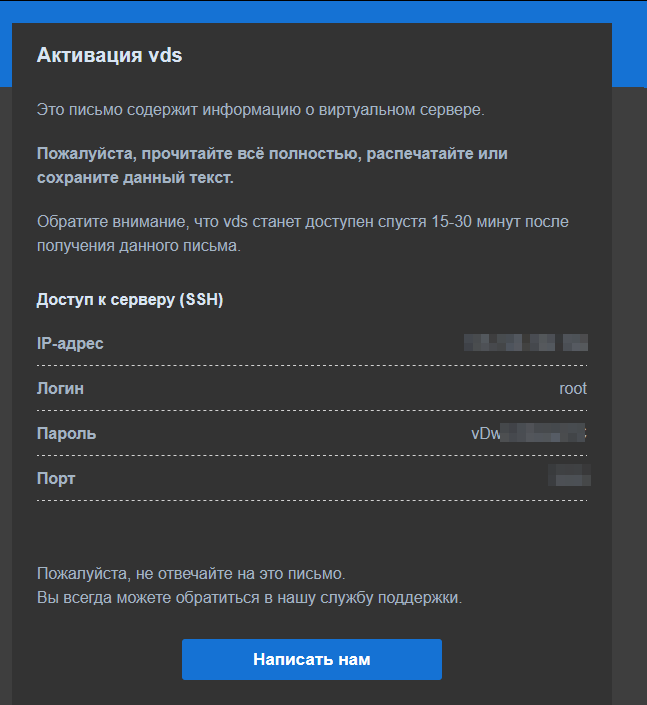Click the 'Активация vds' heading
This screenshot has height=705, width=647.
pyautogui.click(x=109, y=56)
